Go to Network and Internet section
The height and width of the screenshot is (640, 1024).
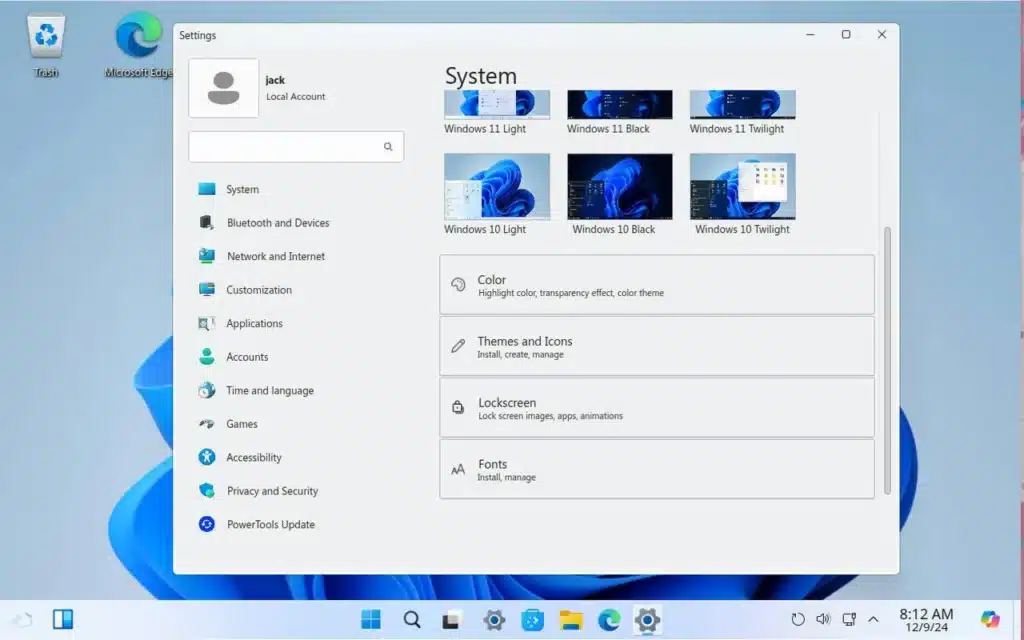coord(276,256)
